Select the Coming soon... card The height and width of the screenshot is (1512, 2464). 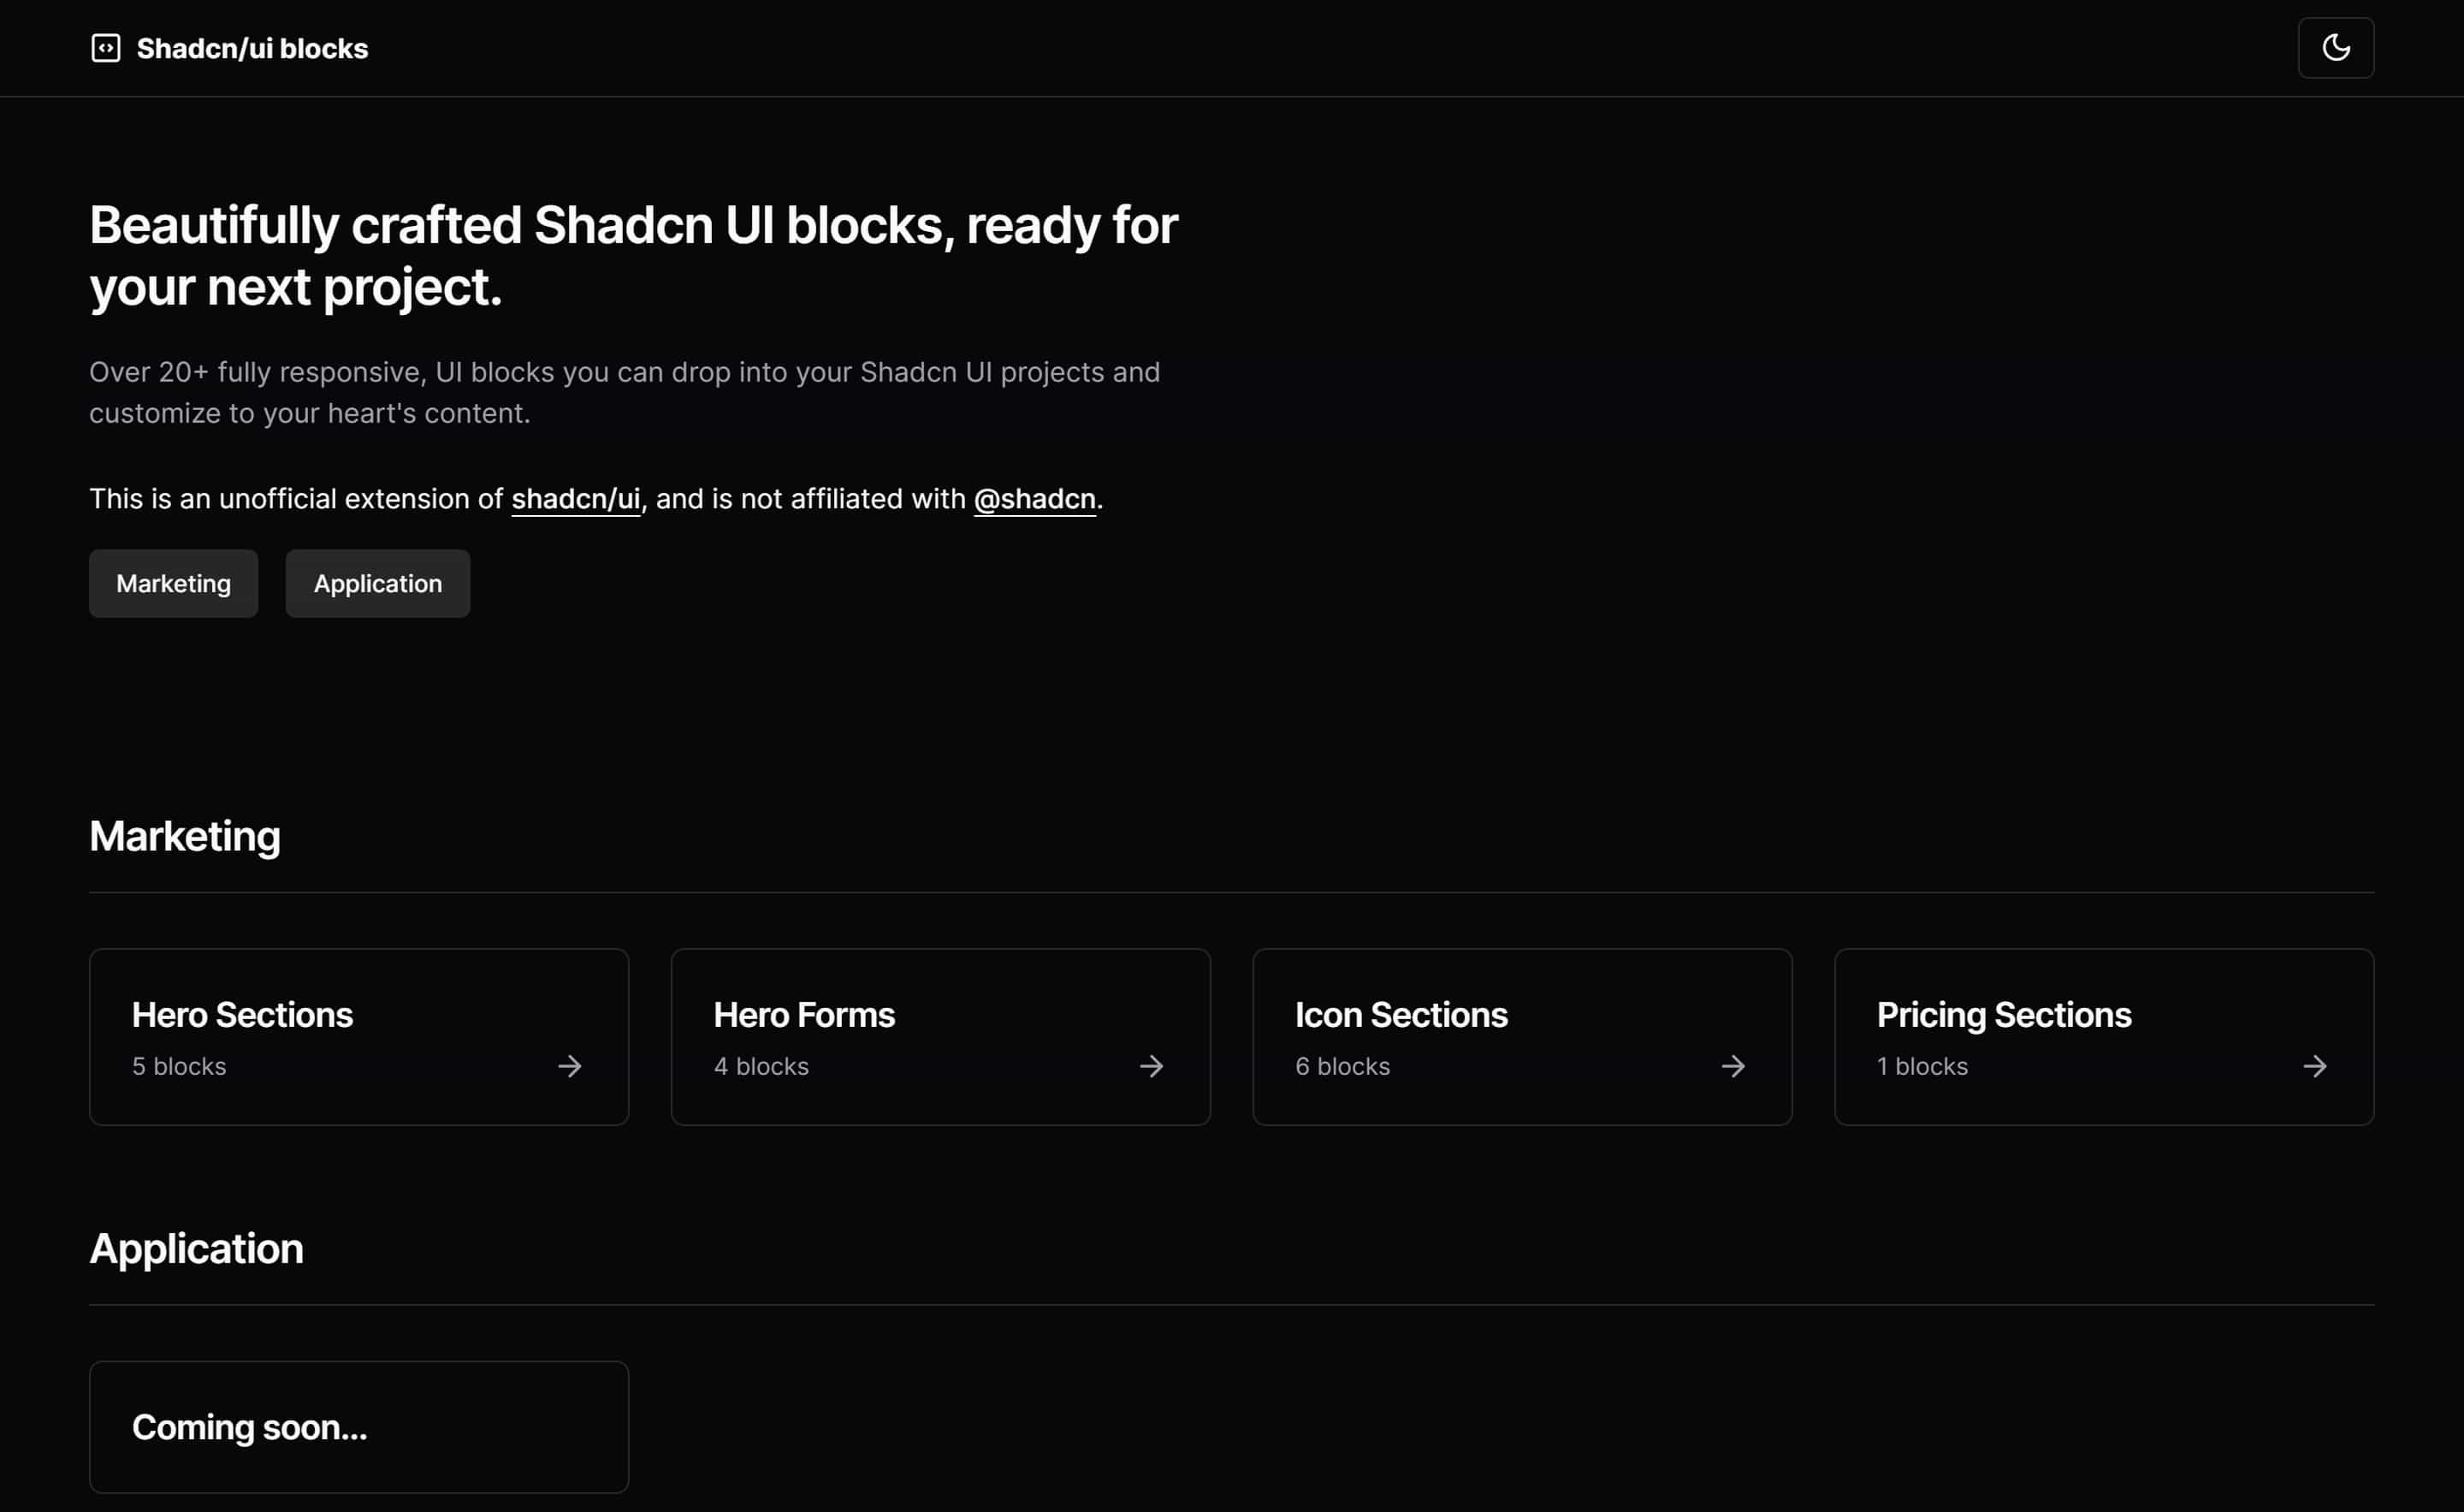pyautogui.click(x=359, y=1427)
